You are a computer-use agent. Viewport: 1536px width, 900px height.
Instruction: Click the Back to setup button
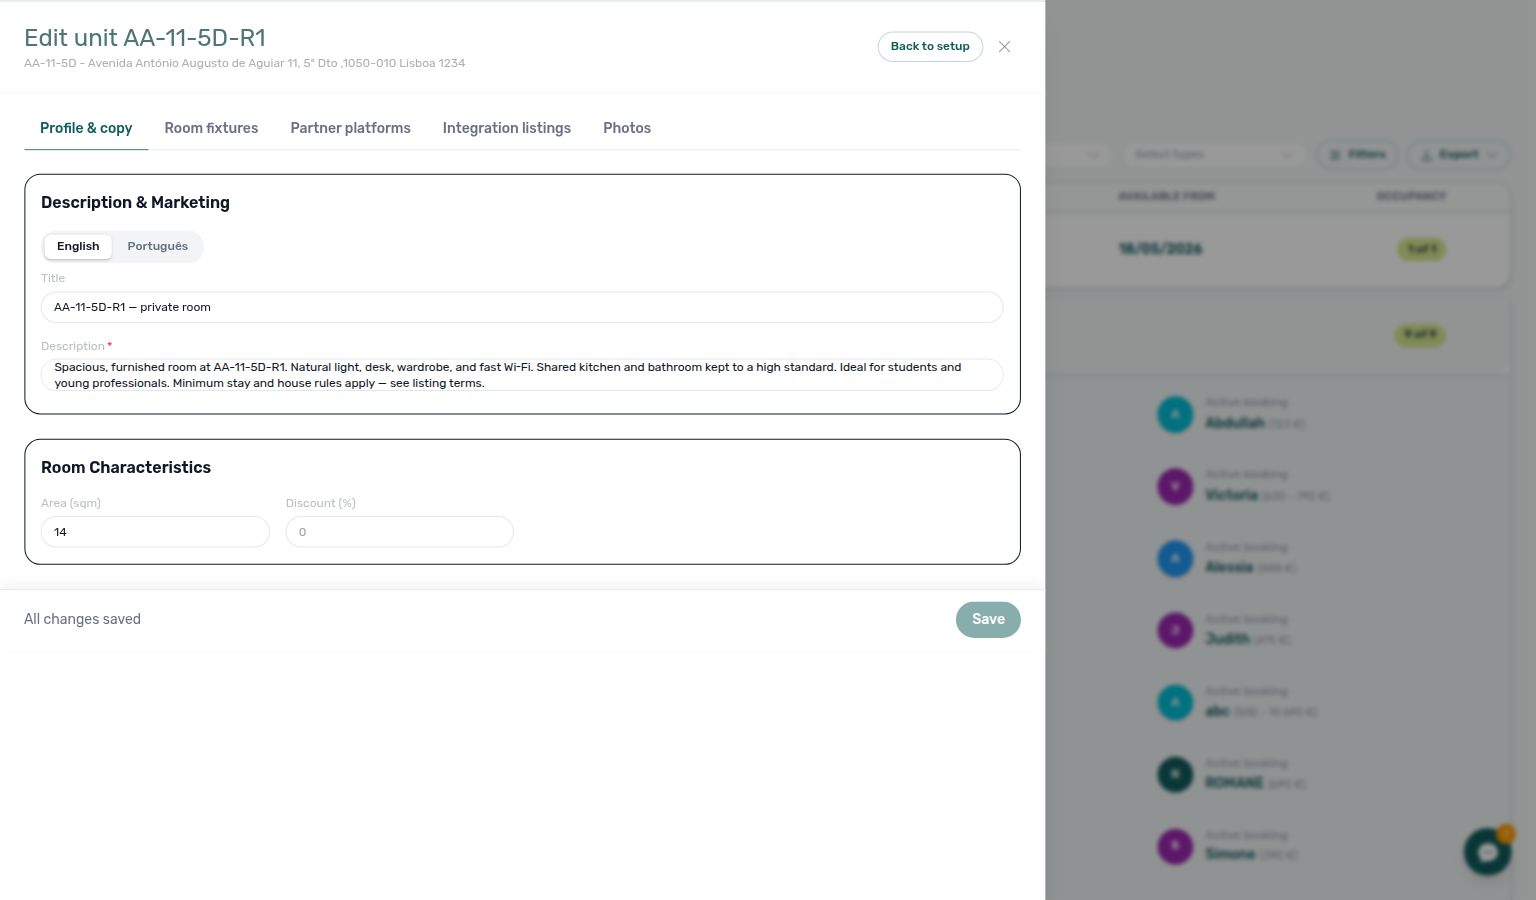tap(930, 47)
